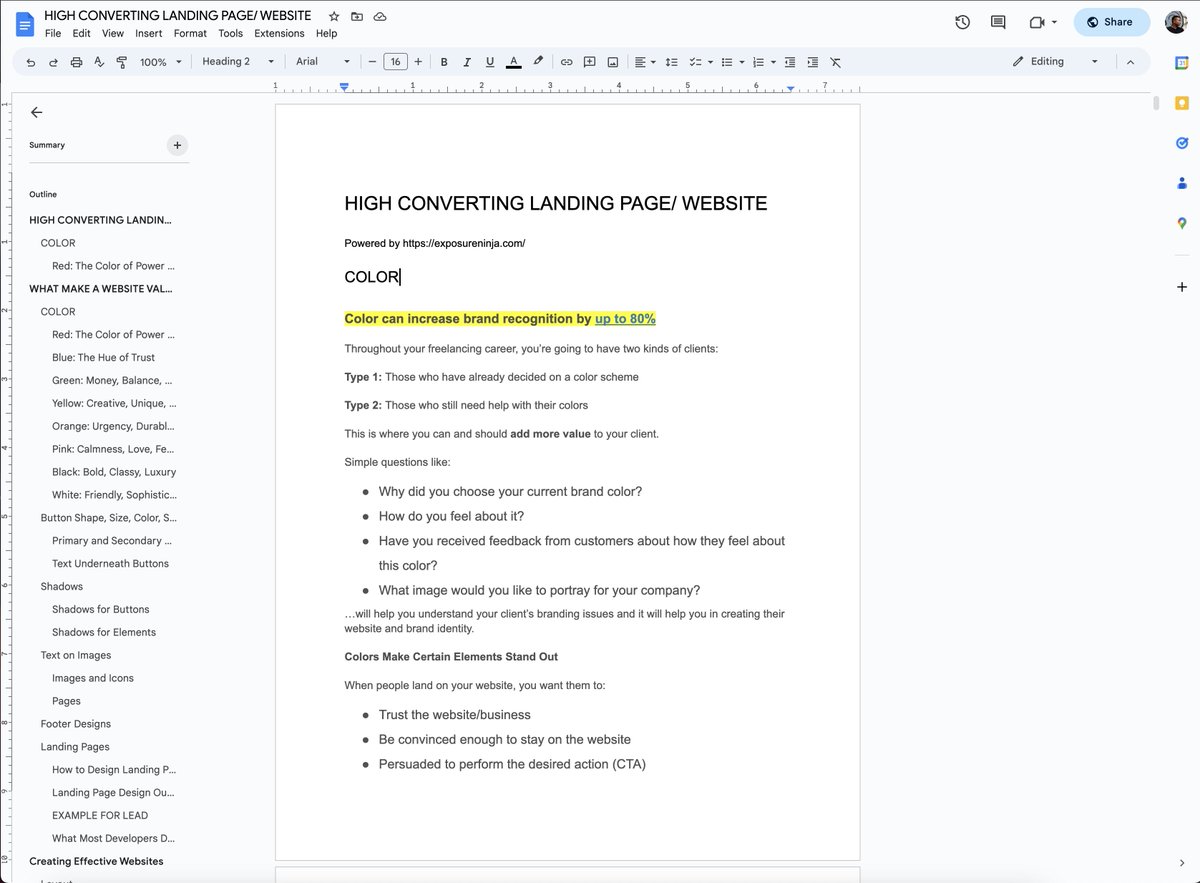Toggle bold formatting in the toolbar
This screenshot has height=883, width=1200.
click(443, 61)
